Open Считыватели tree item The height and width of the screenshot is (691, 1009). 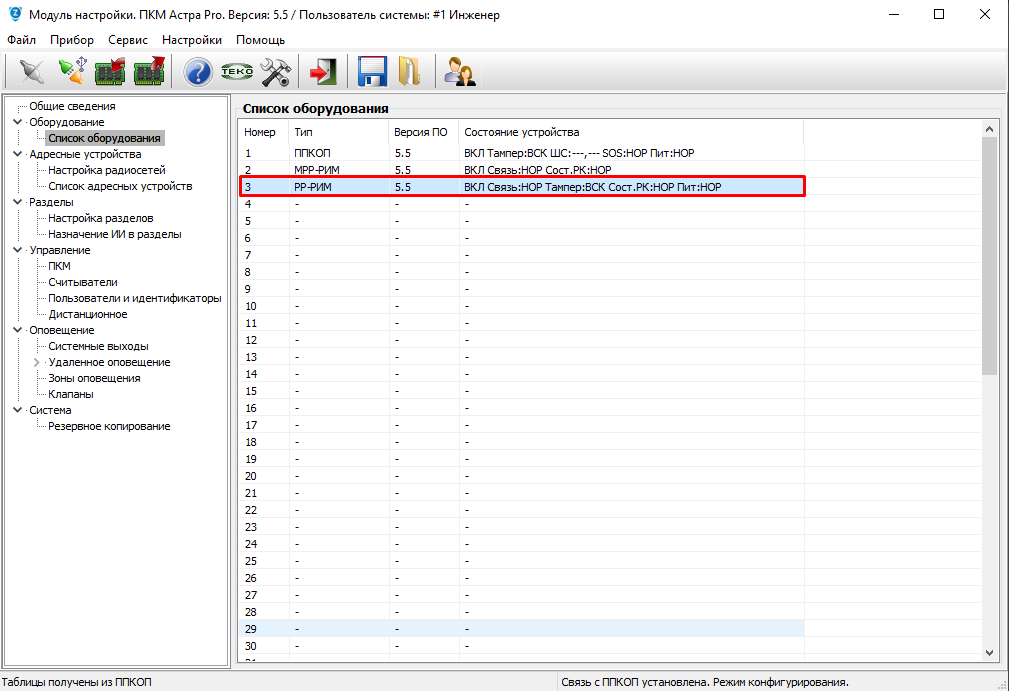pyautogui.click(x=83, y=282)
